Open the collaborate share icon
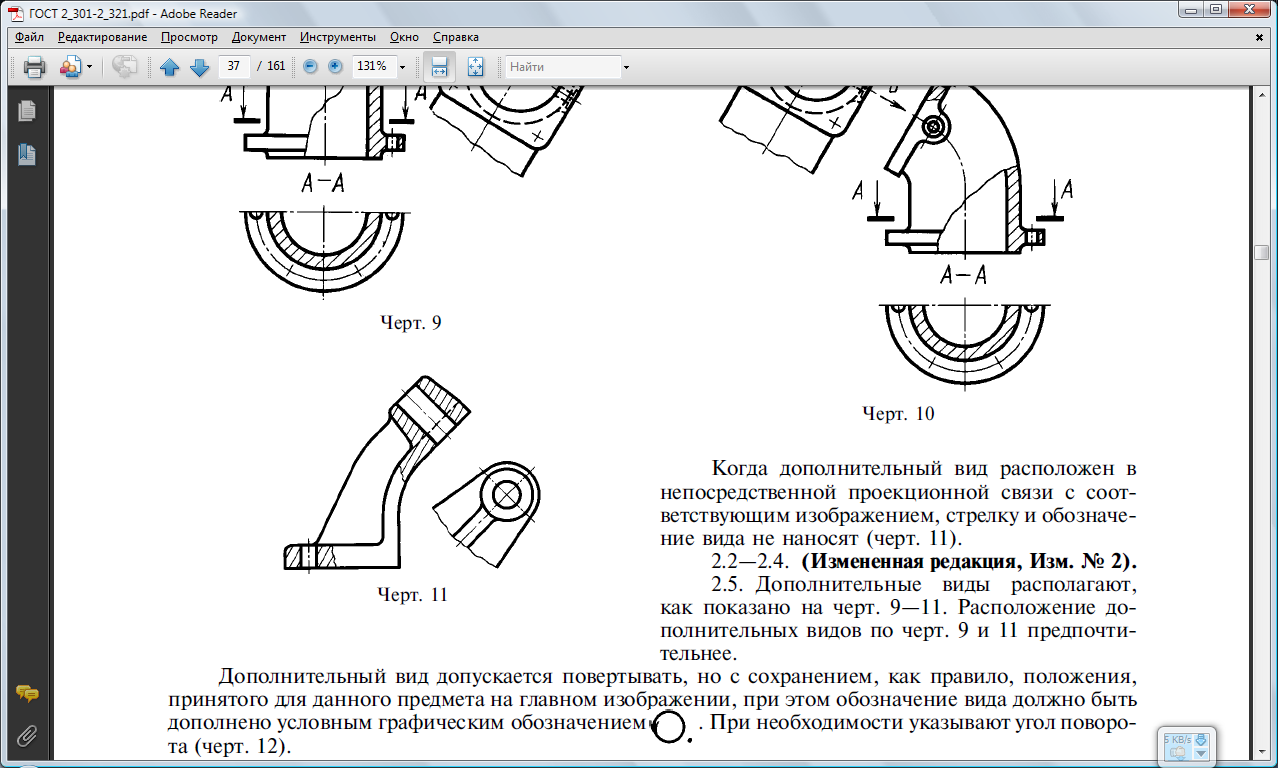1278x768 pixels. tap(70, 67)
